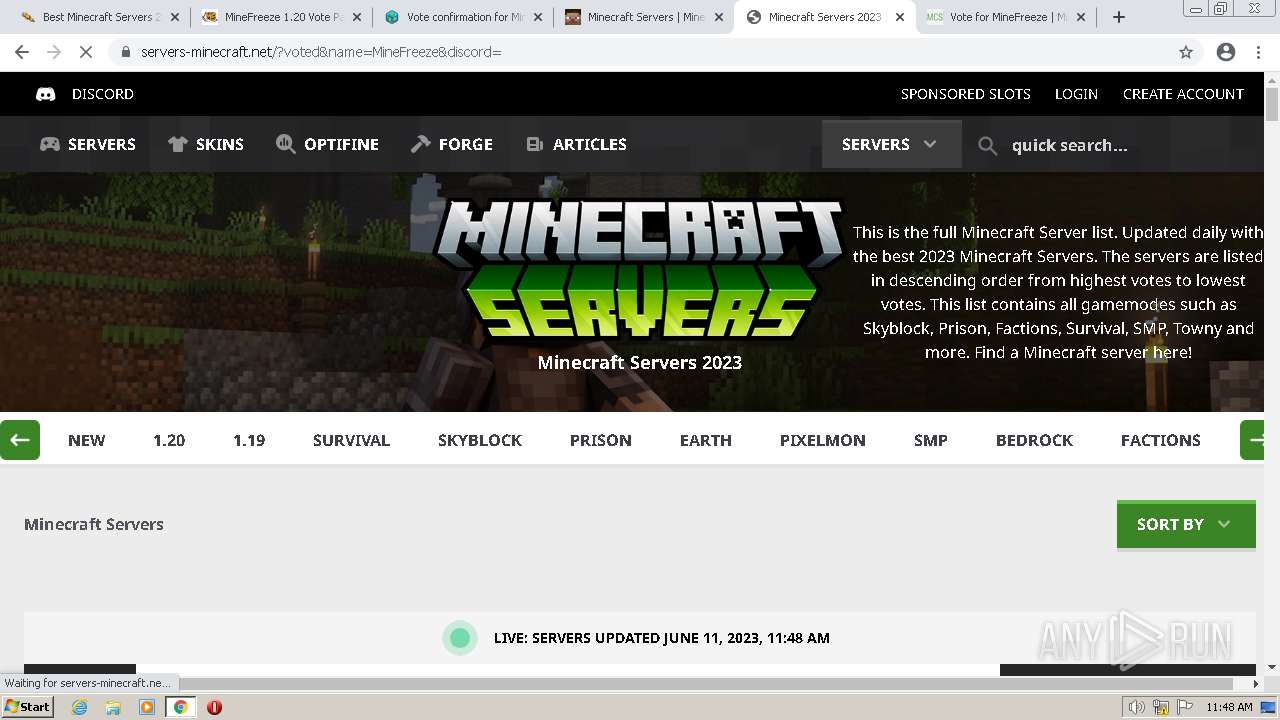Select the BEDROCK category
Image resolution: width=1280 pixels, height=720 pixels.
1034,440
